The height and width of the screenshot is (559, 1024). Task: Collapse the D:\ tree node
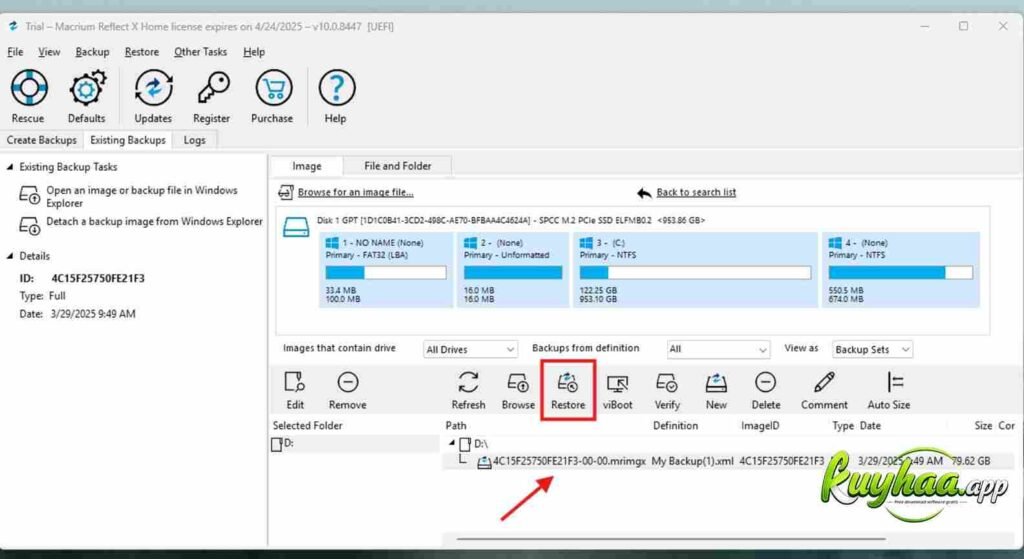[452, 443]
